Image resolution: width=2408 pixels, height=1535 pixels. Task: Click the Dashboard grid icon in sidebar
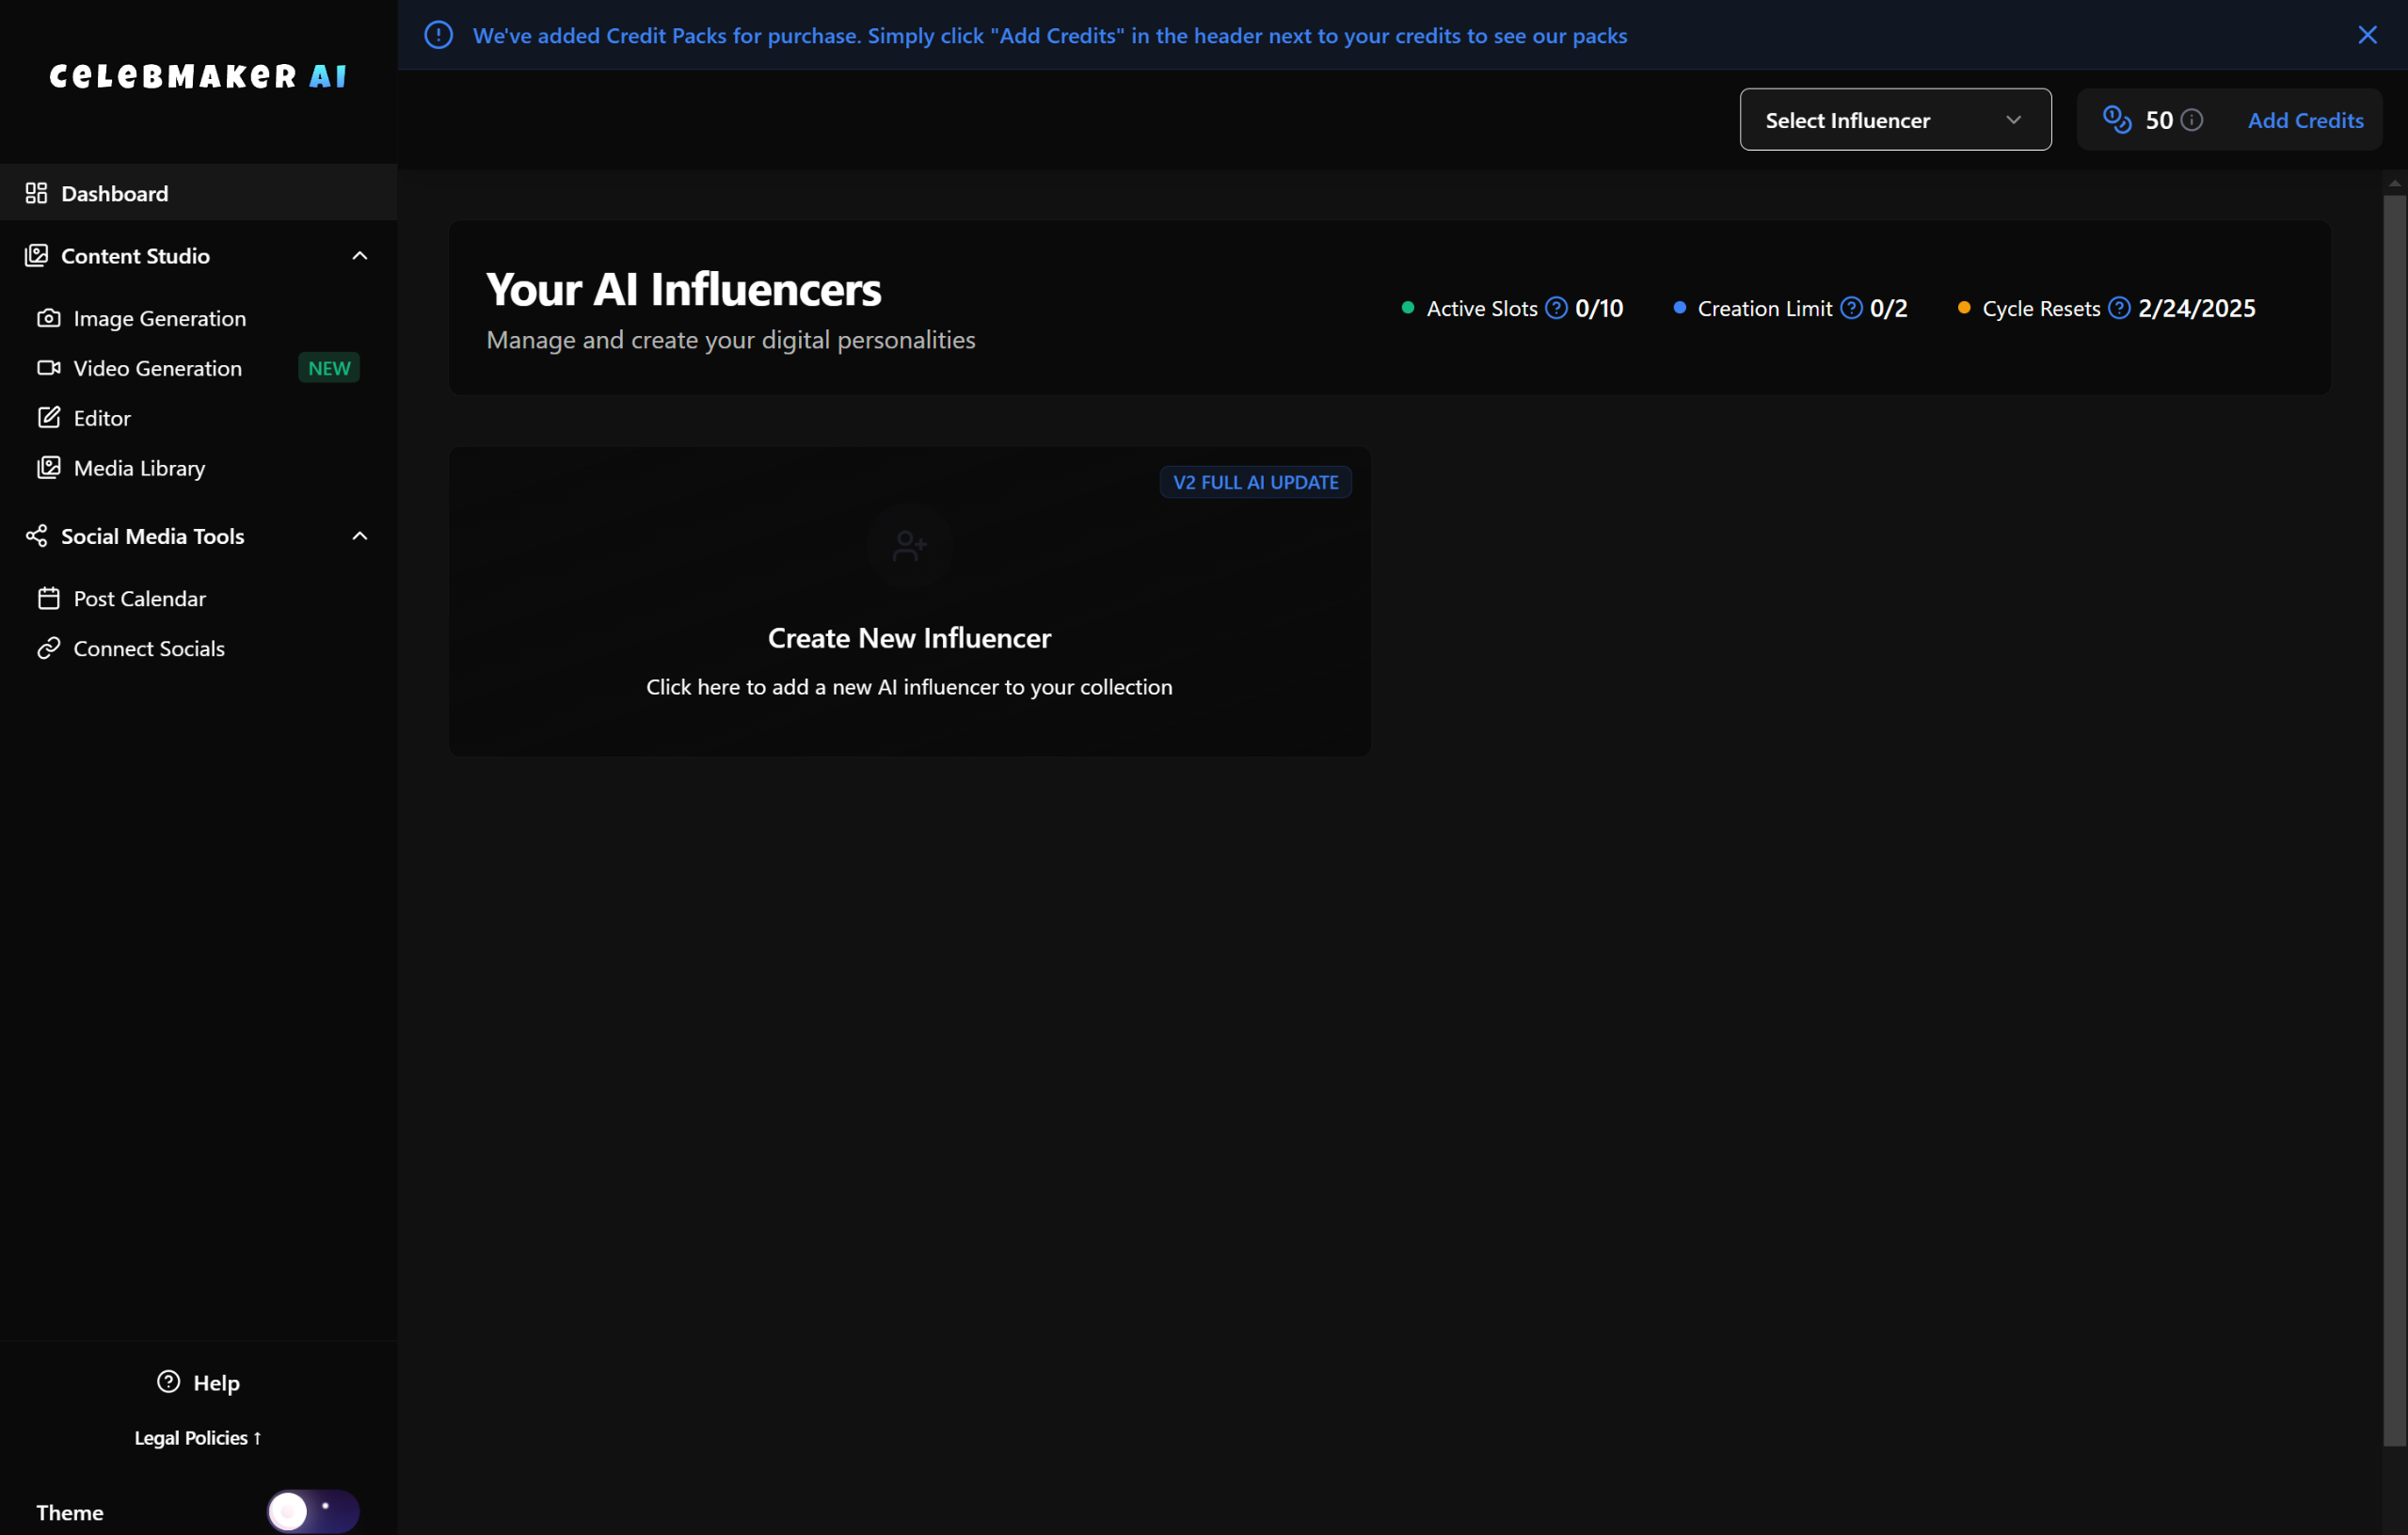(36, 193)
